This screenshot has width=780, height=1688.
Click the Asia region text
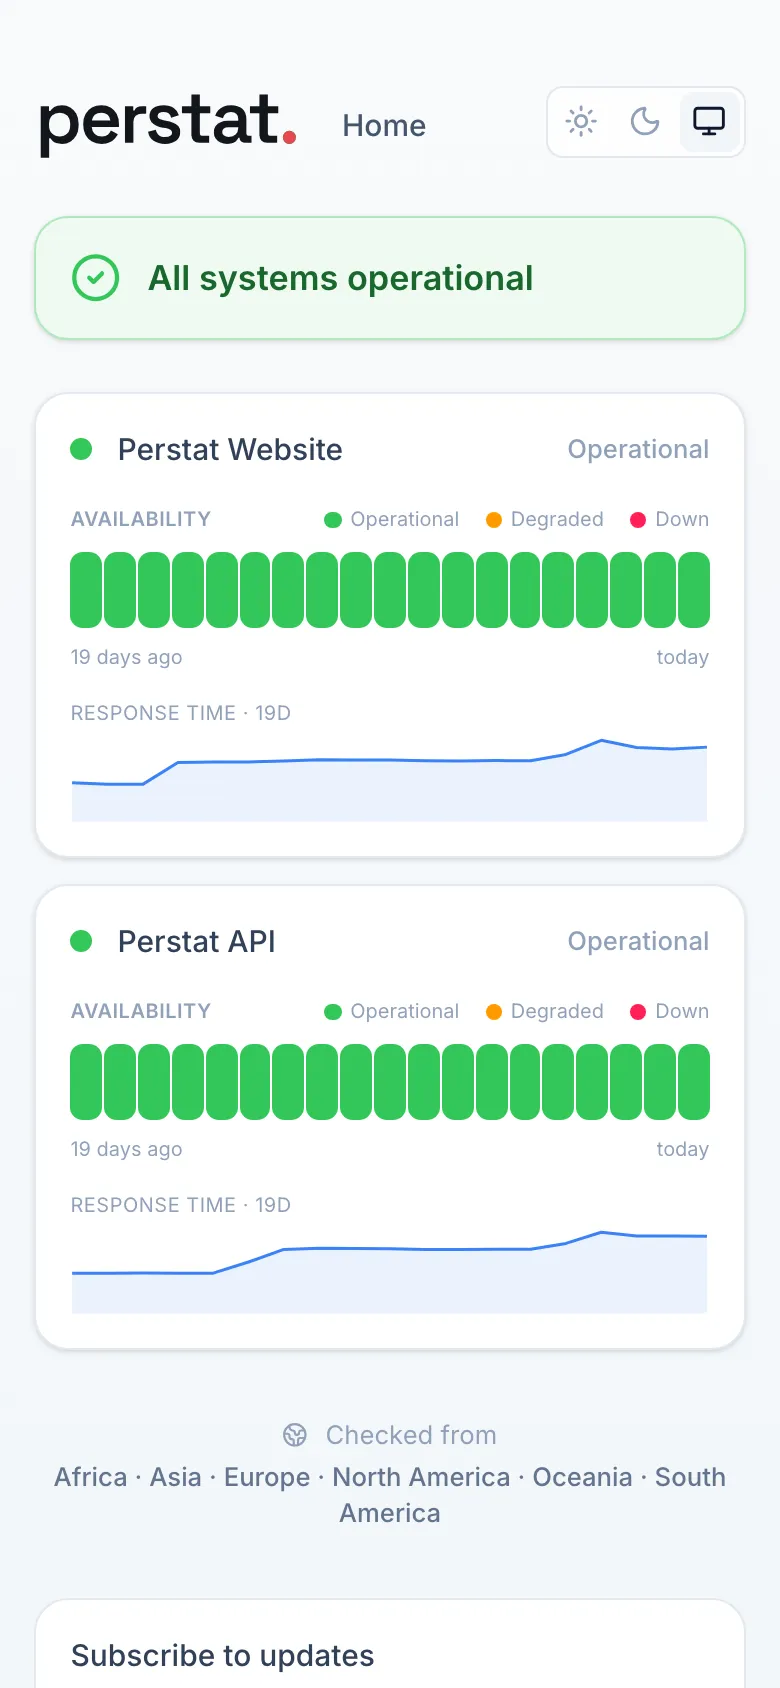[x=176, y=1477]
